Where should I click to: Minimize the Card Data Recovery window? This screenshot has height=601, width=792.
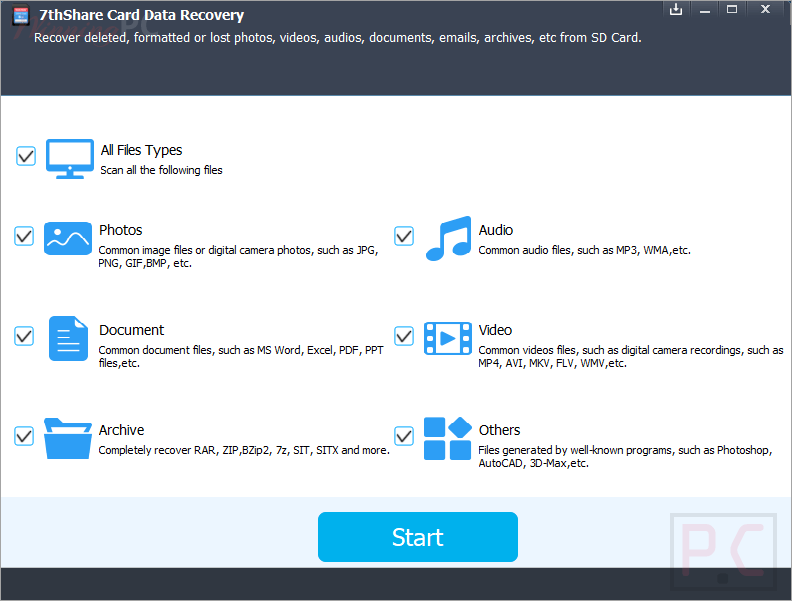pyautogui.click(x=705, y=10)
